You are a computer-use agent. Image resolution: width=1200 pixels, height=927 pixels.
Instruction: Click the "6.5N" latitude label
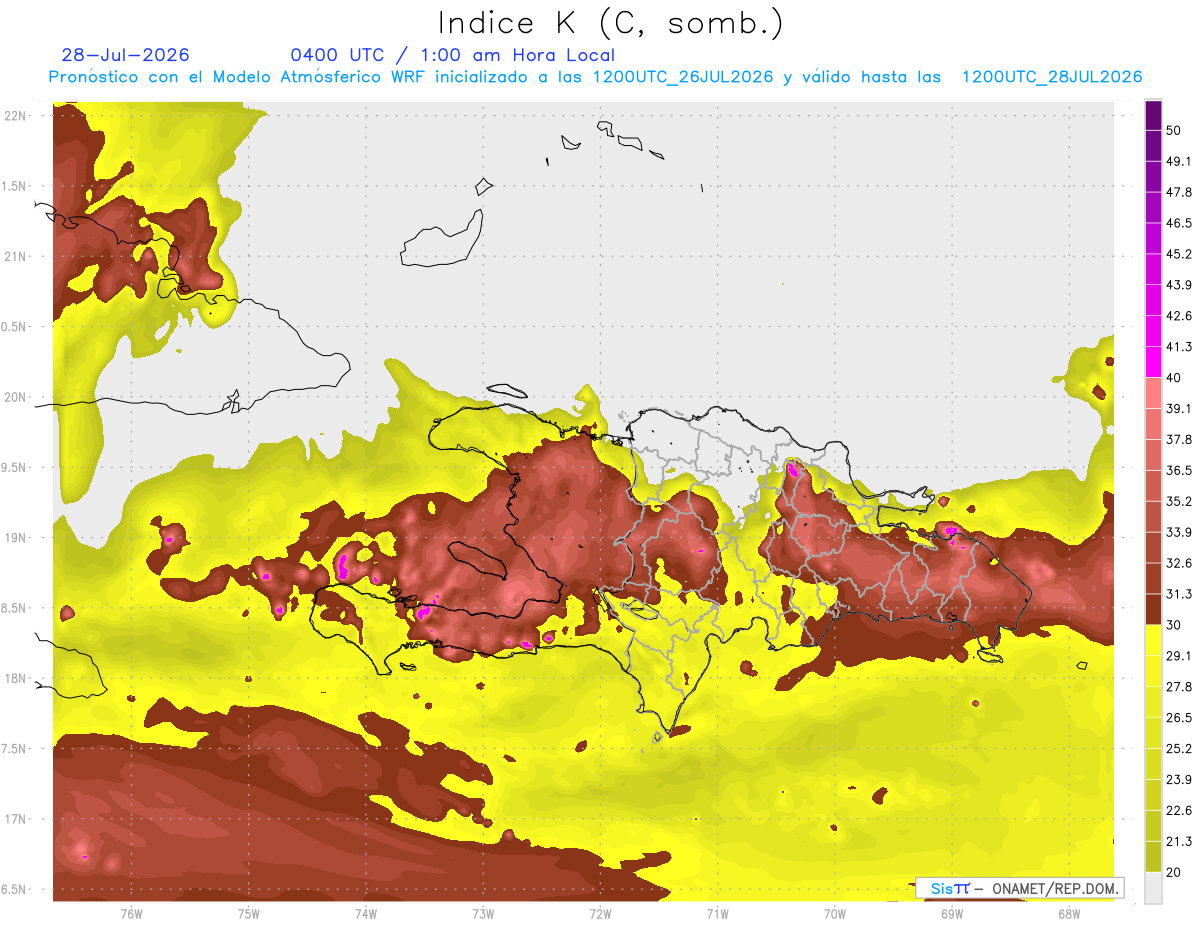point(15,889)
